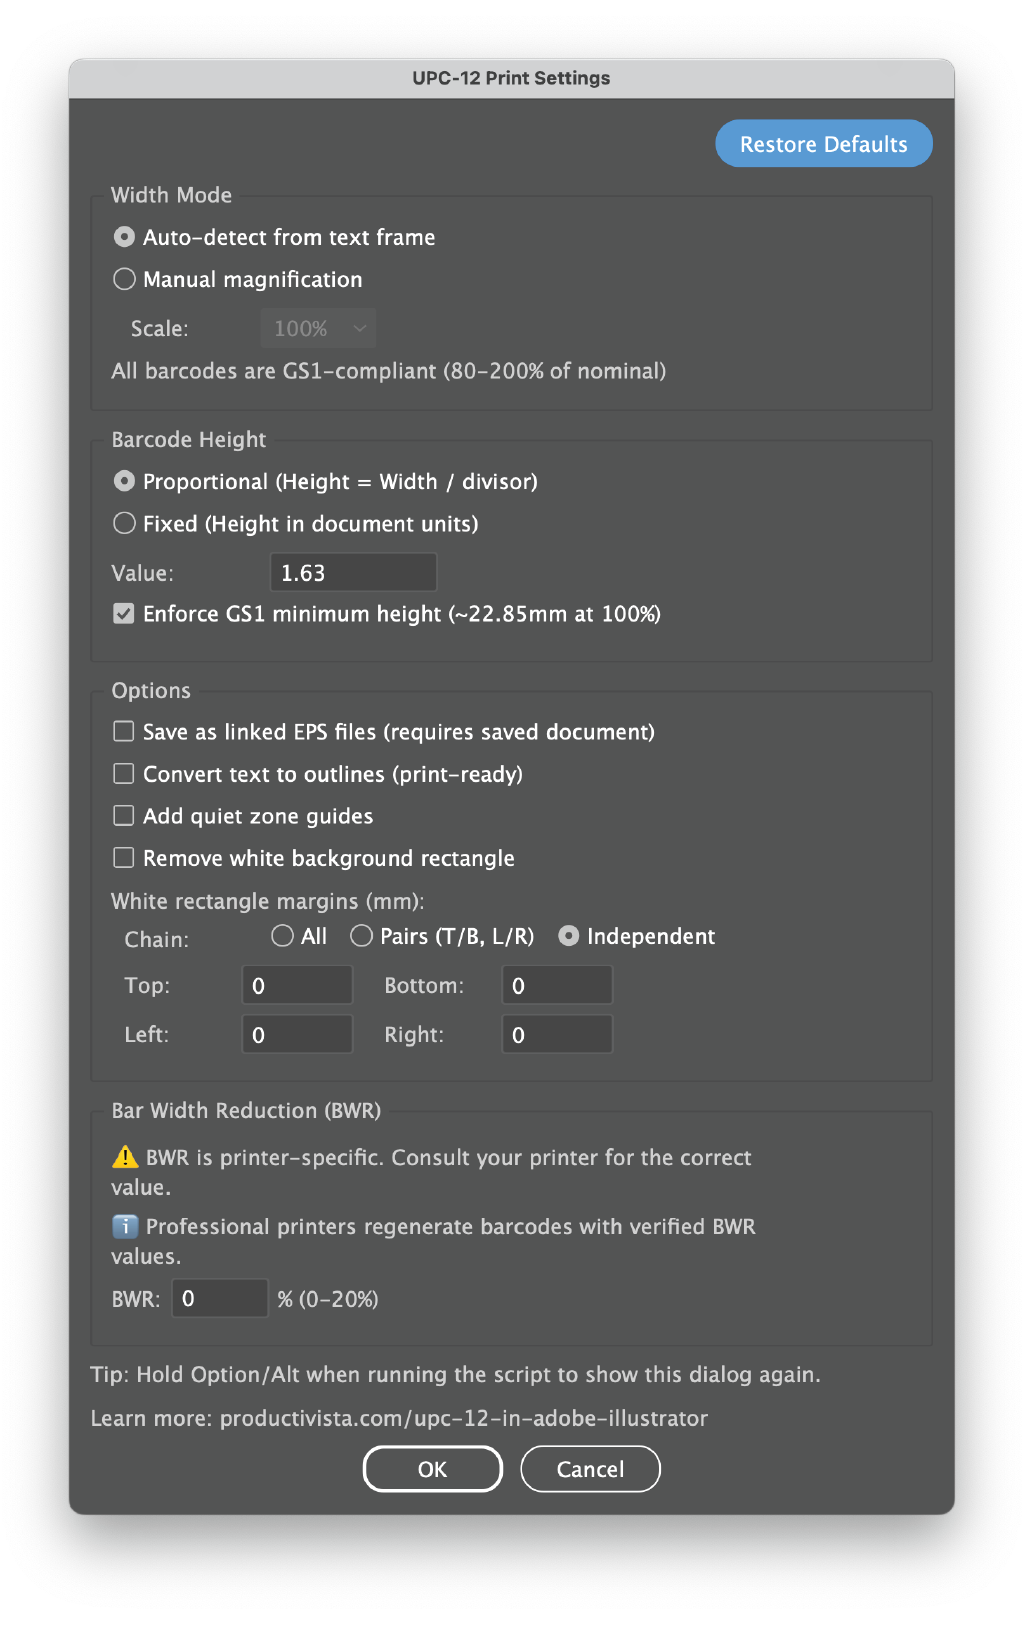Click the Restore Defaults button

[823, 144]
